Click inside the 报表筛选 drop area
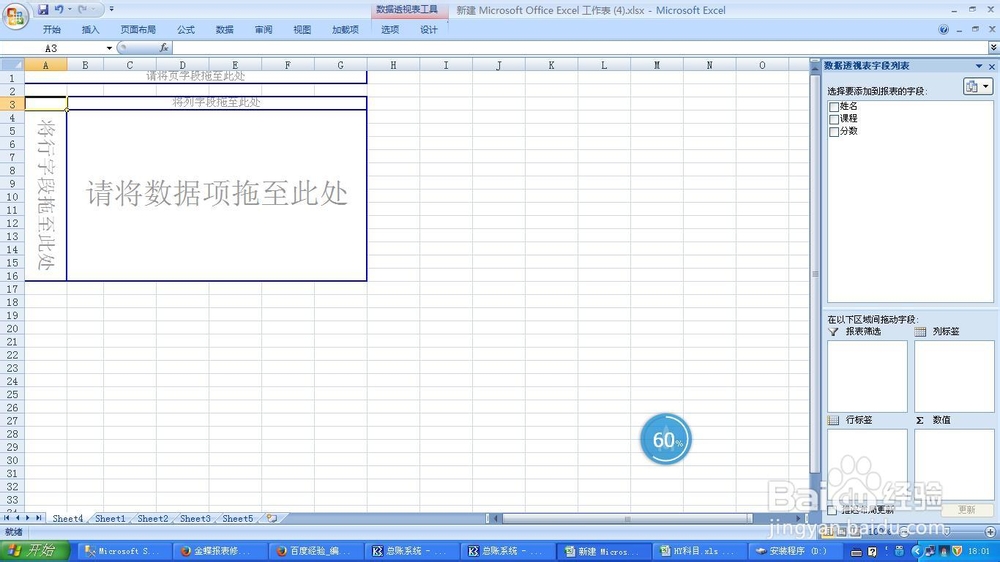The image size is (1000, 562). (867, 376)
